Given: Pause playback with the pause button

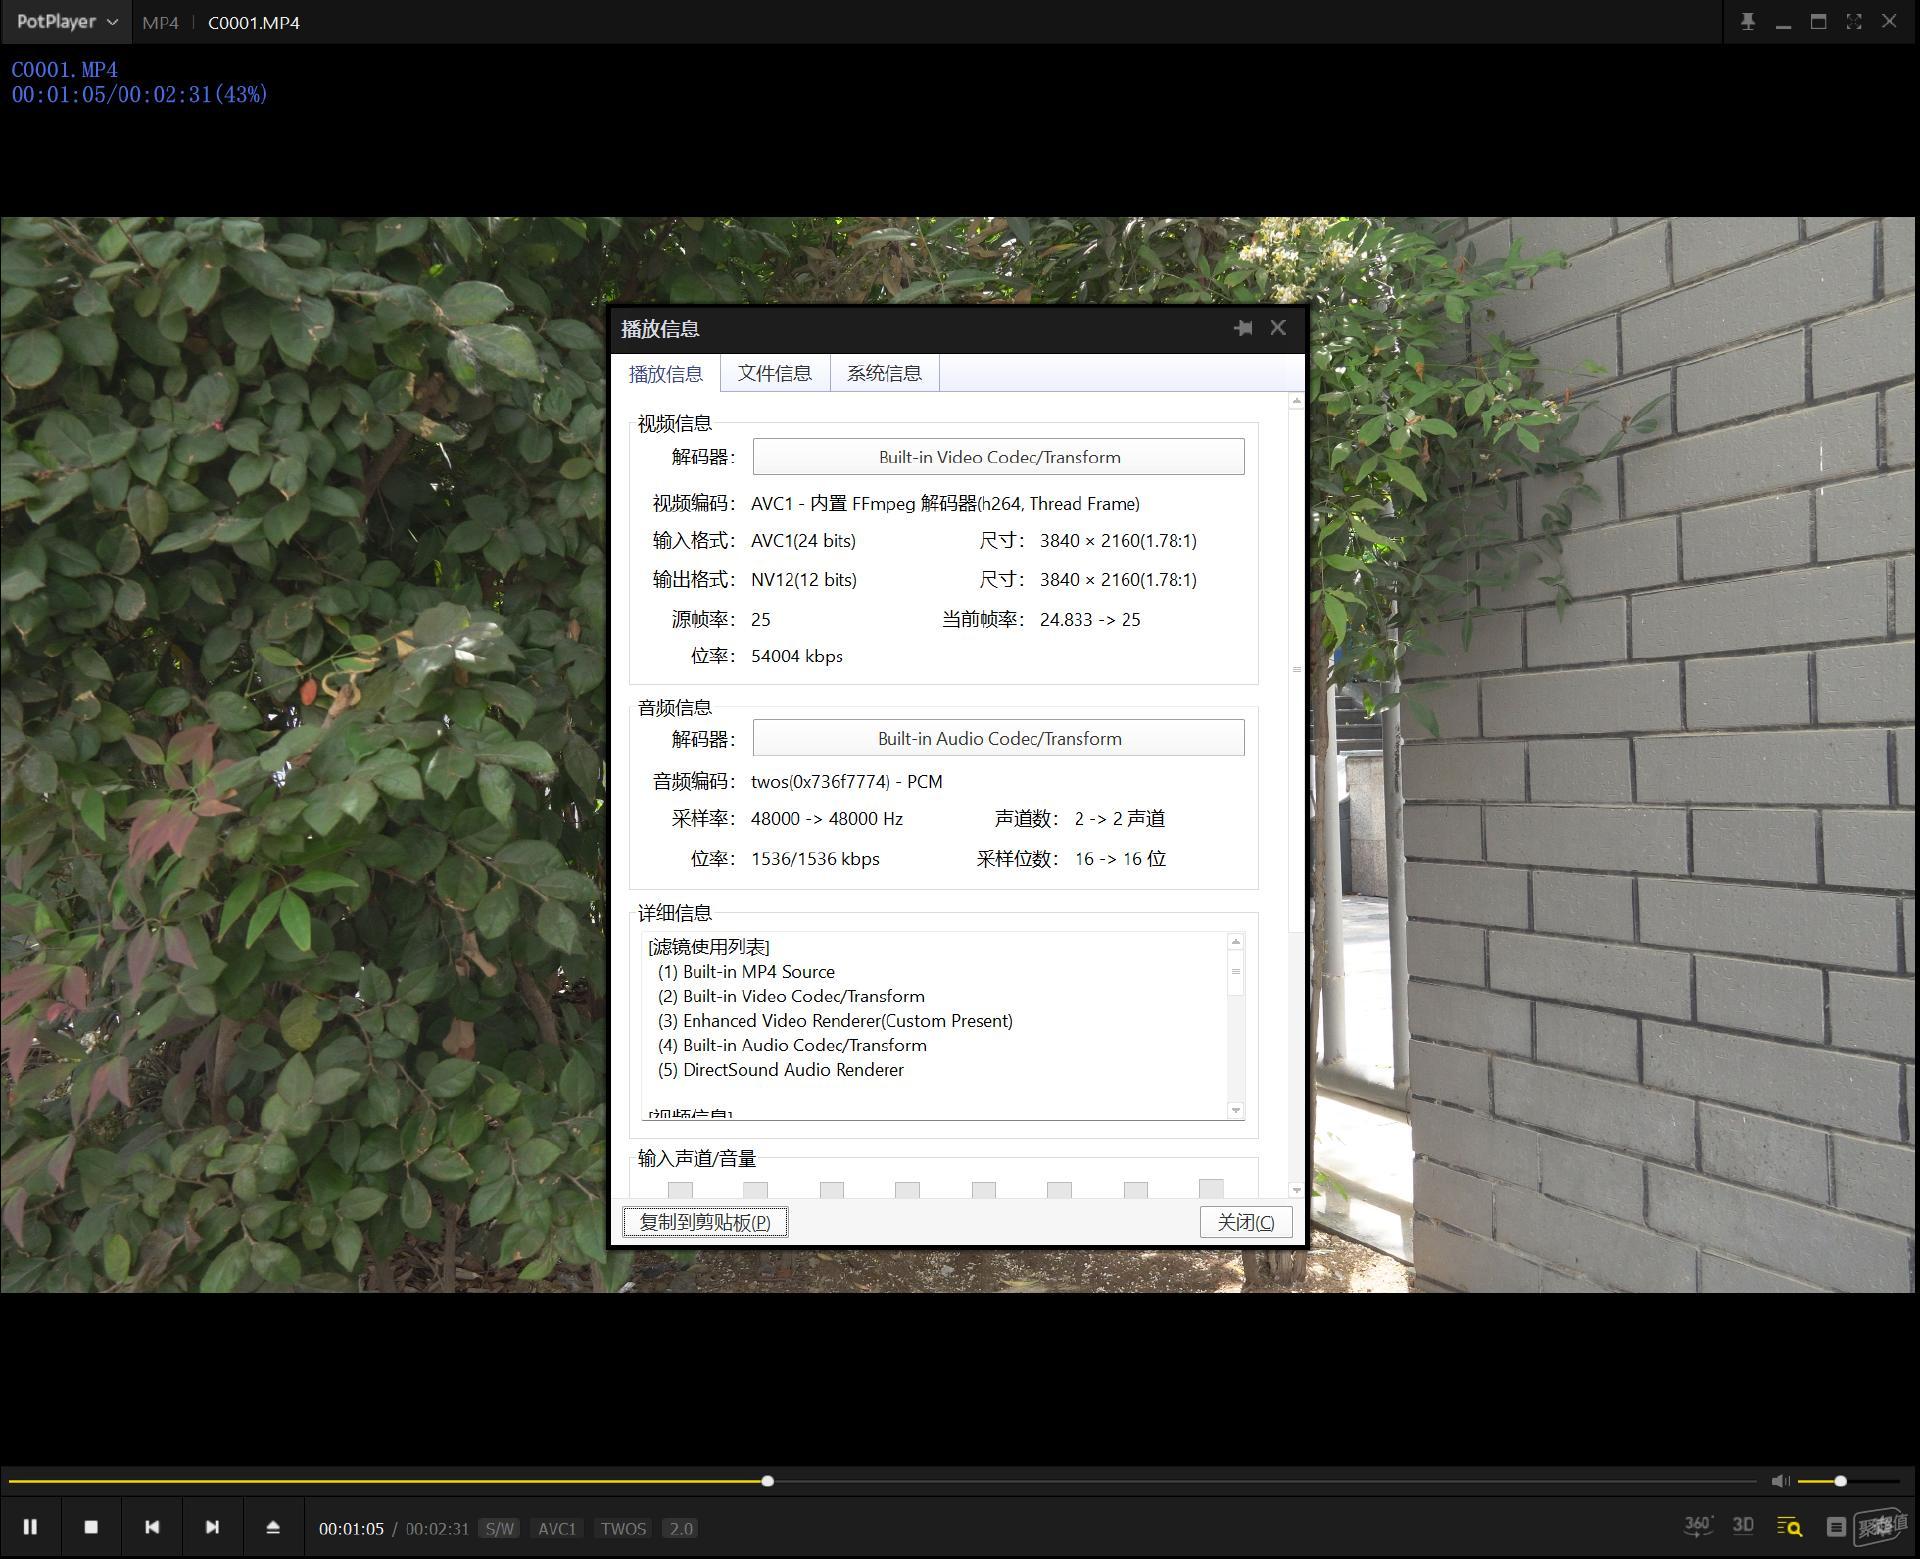Looking at the screenshot, I should [30, 1527].
